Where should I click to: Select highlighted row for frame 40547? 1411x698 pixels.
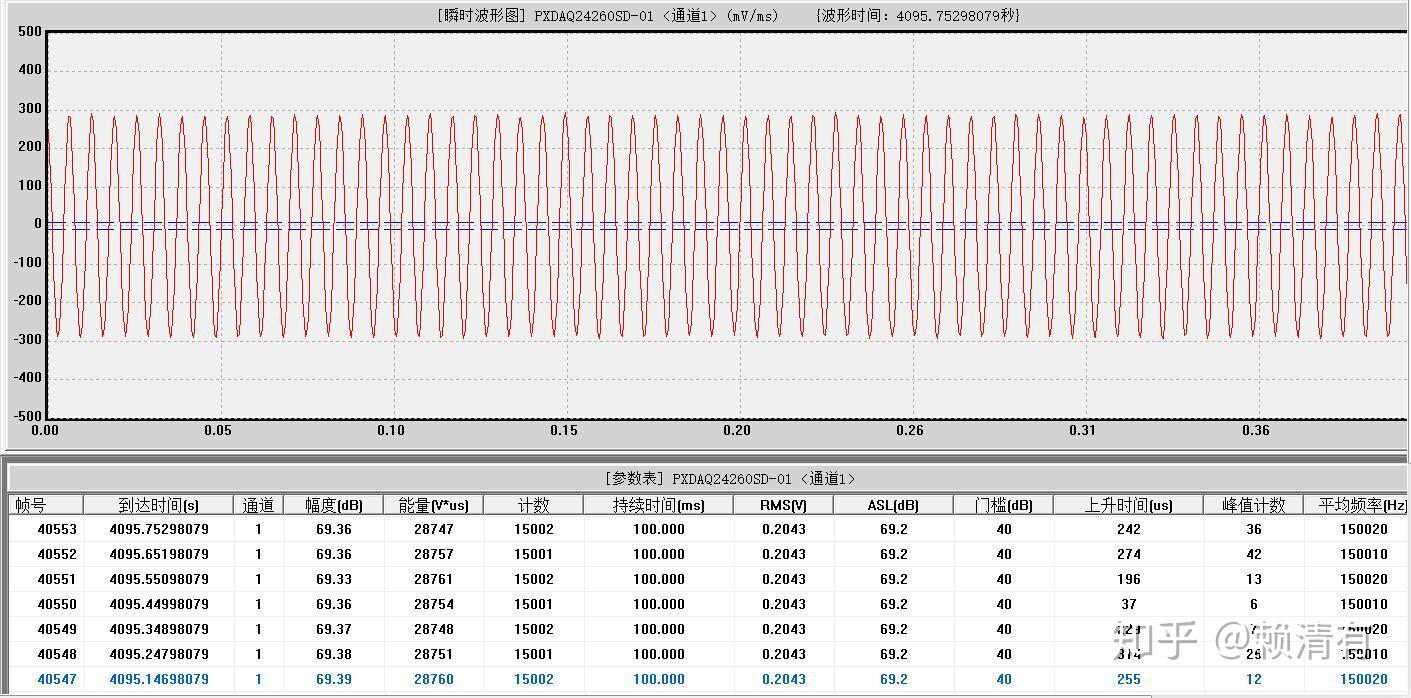[709, 679]
